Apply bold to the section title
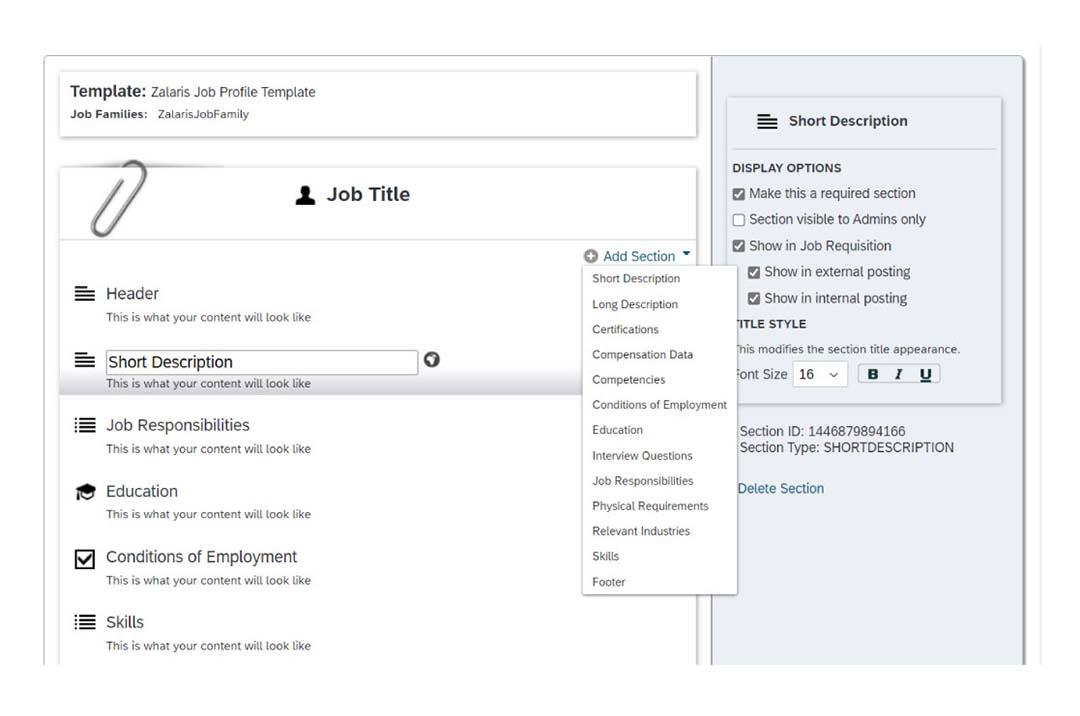This screenshot has width=1080, height=716. (873, 373)
